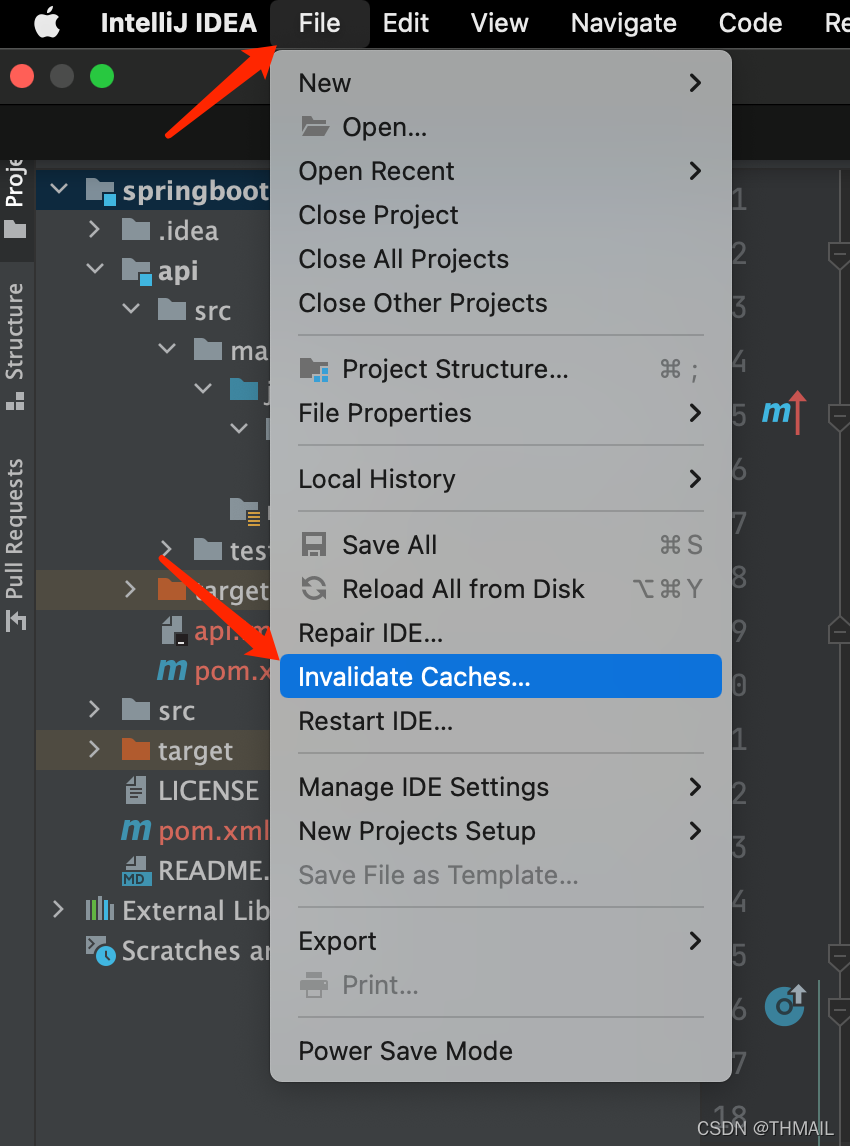Expand the root target folder
Screen dimensions: 850x1146
click(x=95, y=750)
